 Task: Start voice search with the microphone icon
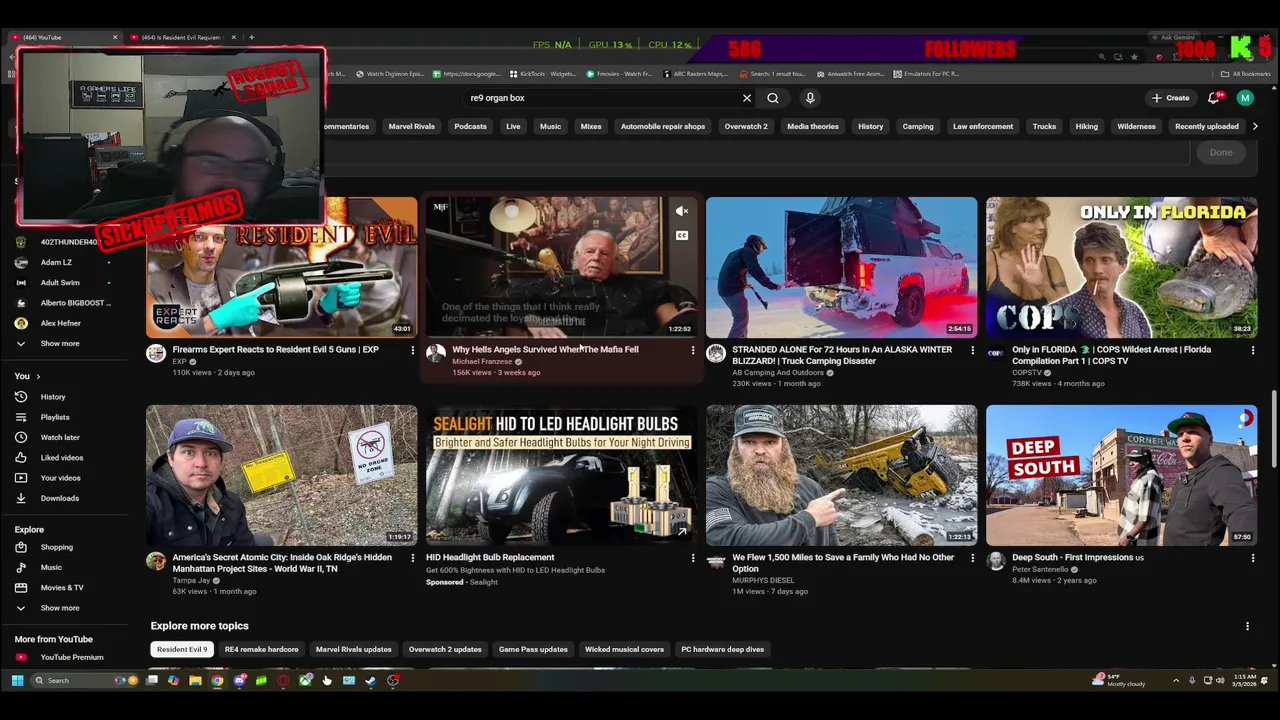click(x=810, y=98)
